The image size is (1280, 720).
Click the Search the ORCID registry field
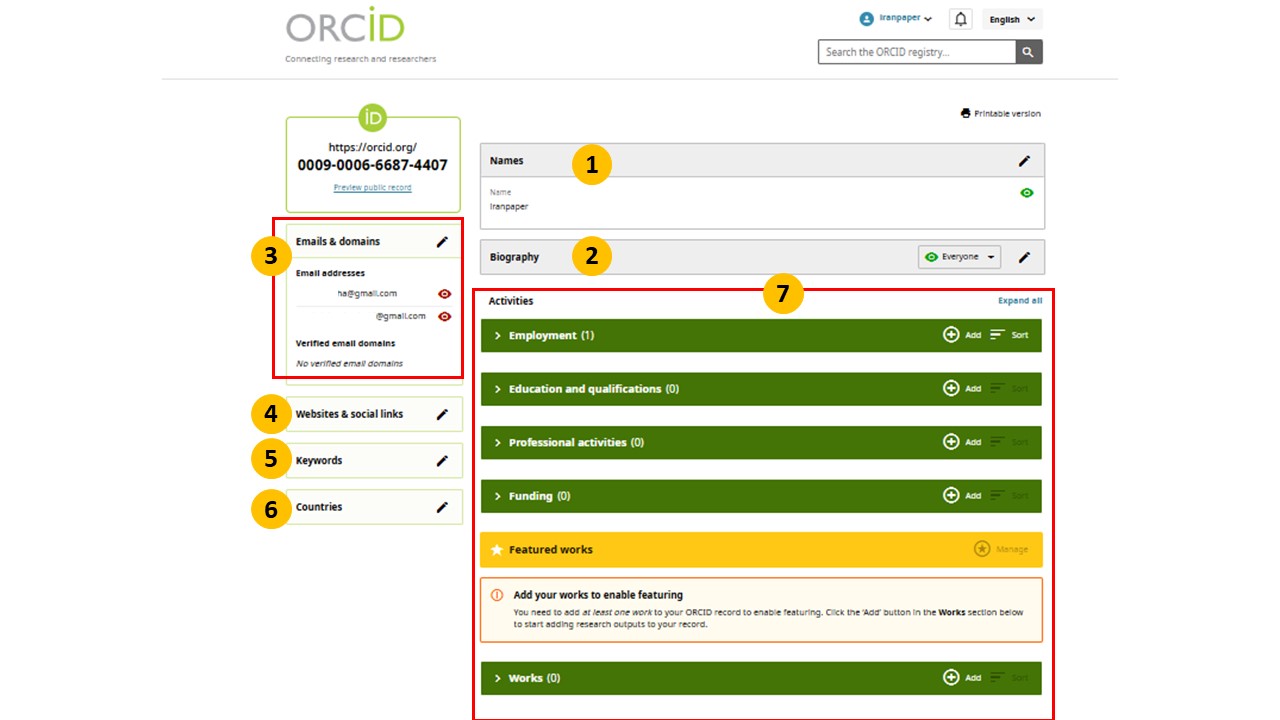tap(917, 52)
